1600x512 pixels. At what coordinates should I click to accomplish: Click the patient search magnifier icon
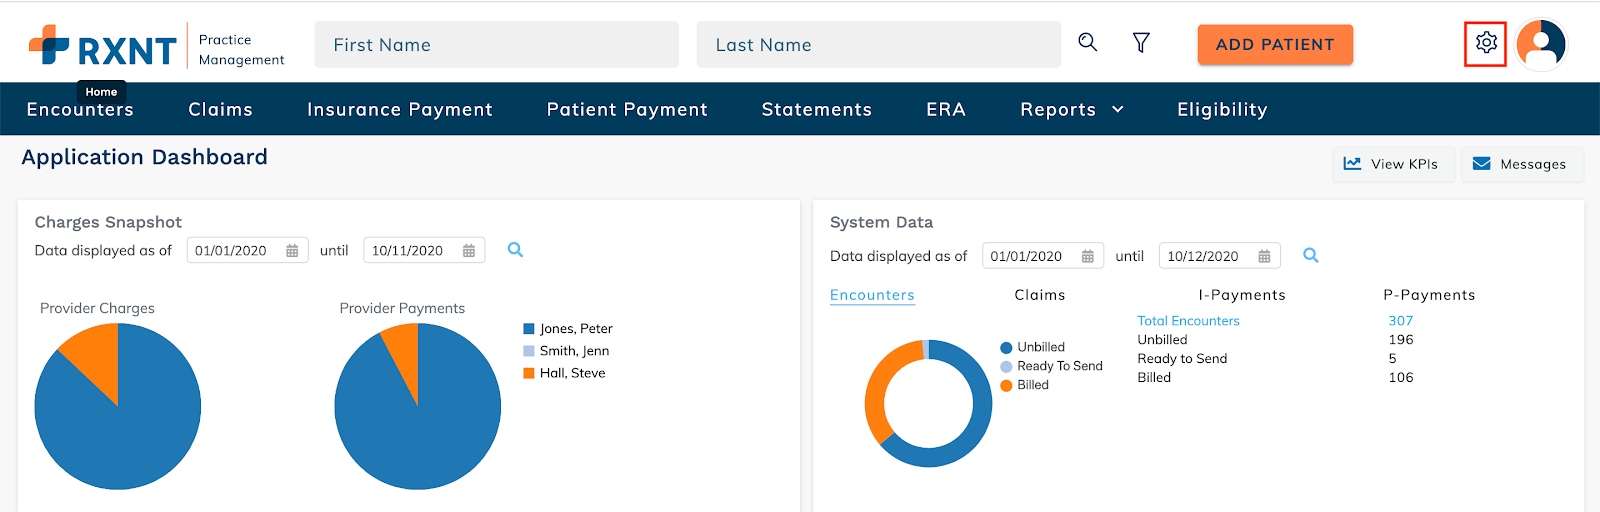pyautogui.click(x=1087, y=42)
